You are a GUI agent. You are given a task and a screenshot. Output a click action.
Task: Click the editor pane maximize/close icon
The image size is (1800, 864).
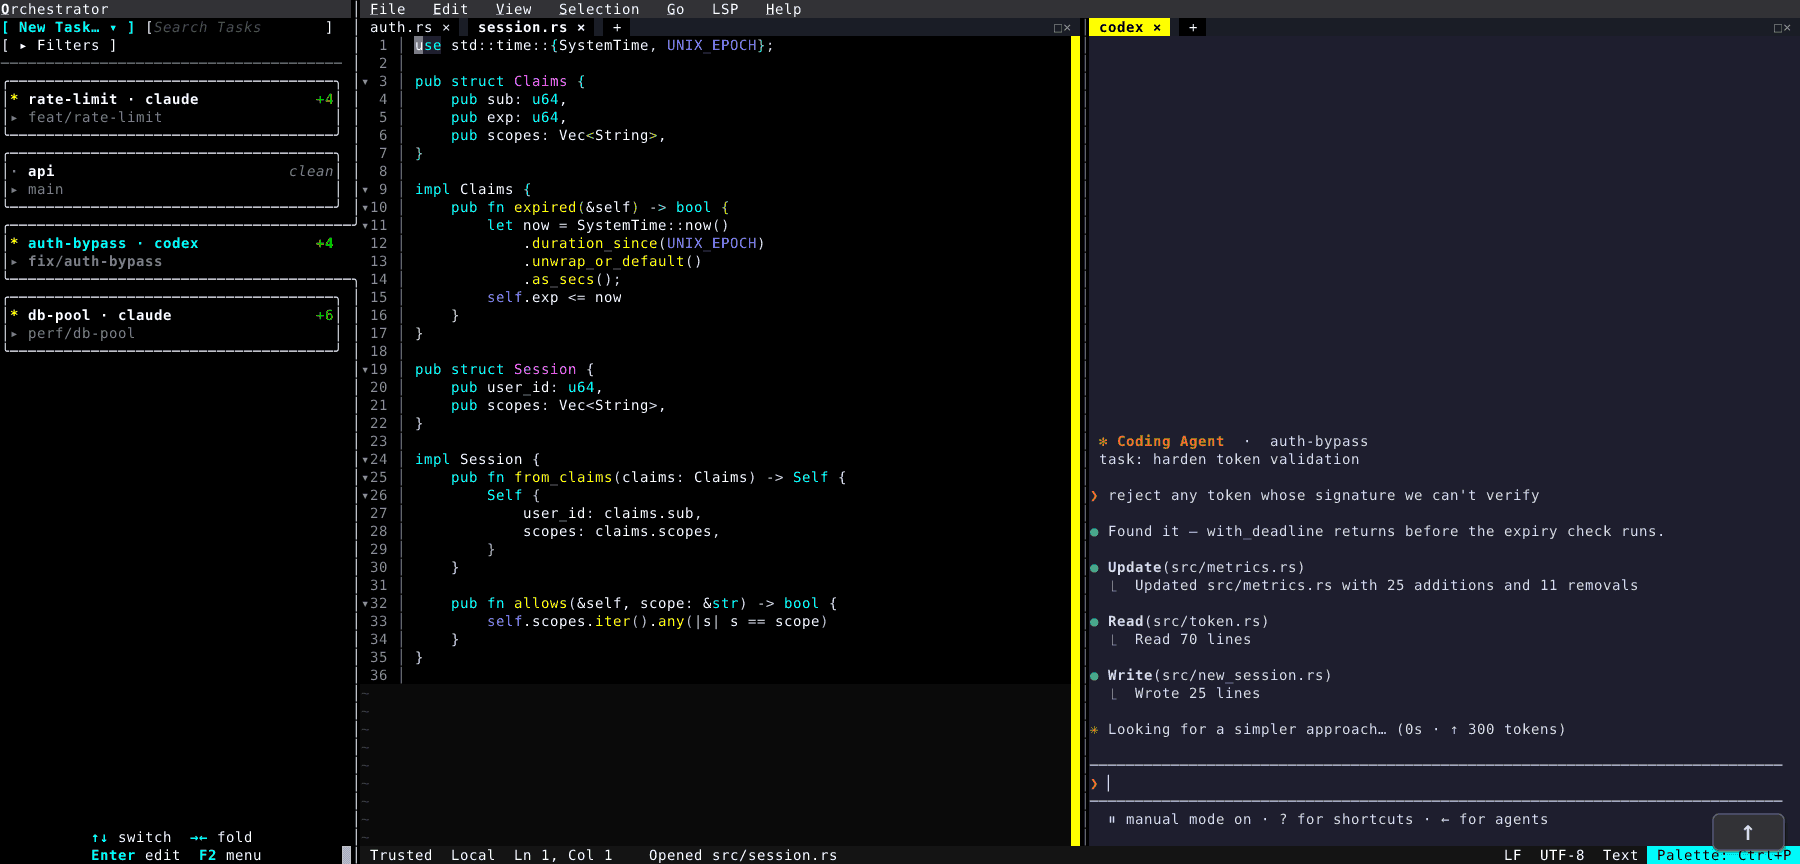point(1062,27)
